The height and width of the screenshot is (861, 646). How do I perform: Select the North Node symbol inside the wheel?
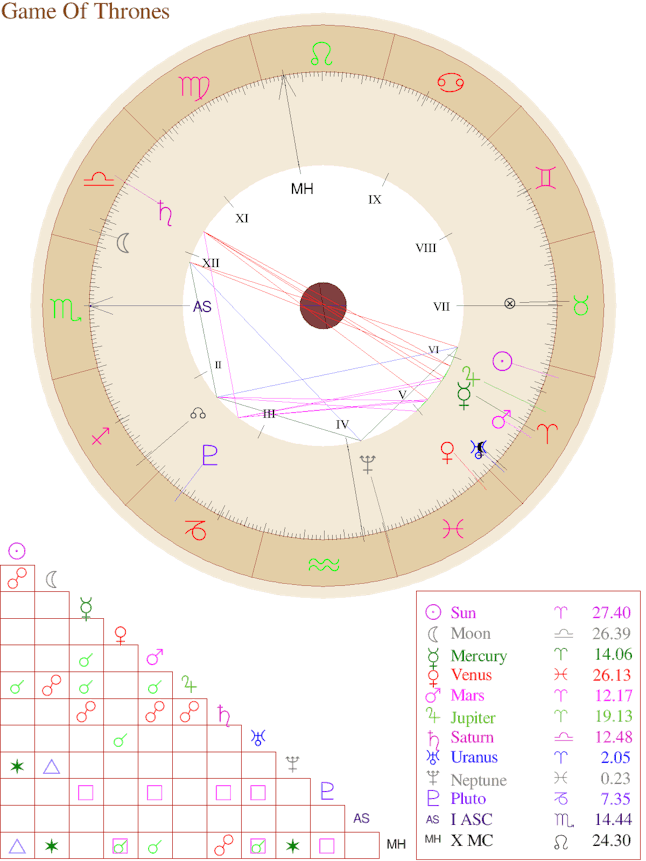pyautogui.click(x=197, y=412)
